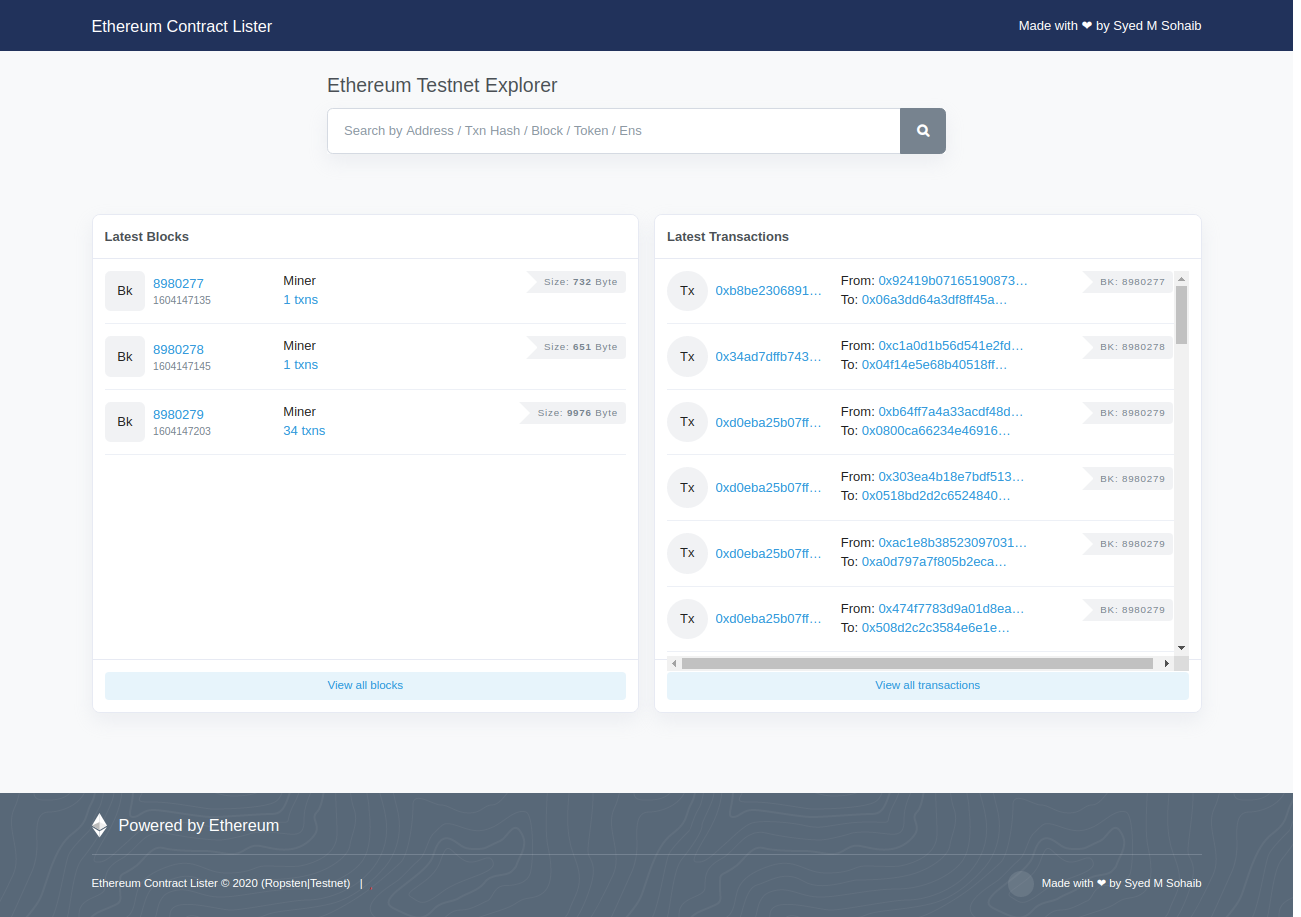Open To address 0x0800ca66234e46916…
This screenshot has width=1301, height=917.
[936, 431]
